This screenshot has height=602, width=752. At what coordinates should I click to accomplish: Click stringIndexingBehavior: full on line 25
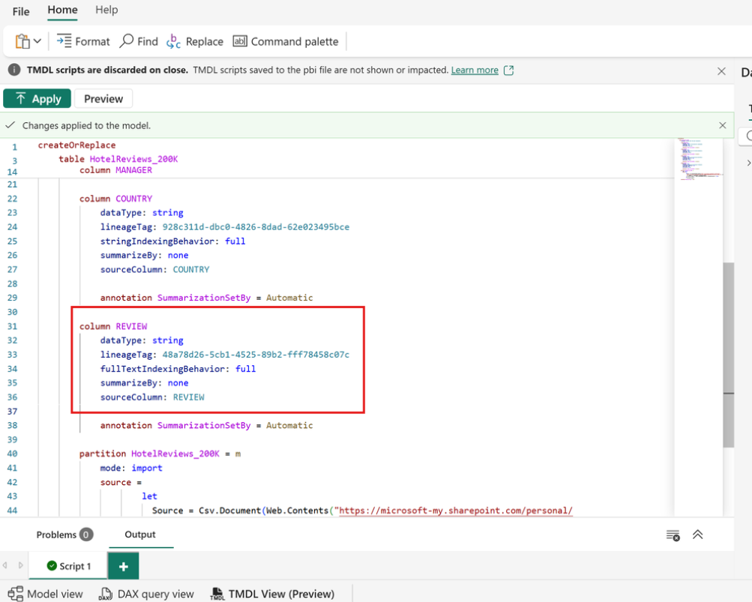[173, 241]
